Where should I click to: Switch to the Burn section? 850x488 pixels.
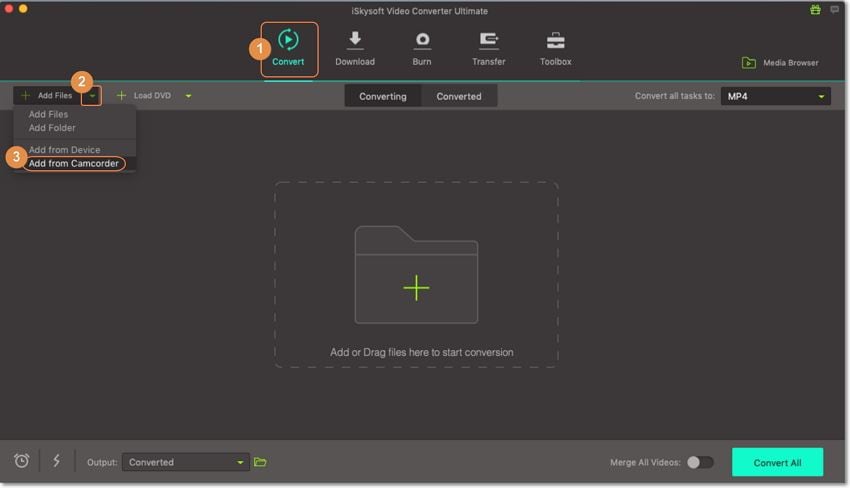pyautogui.click(x=422, y=49)
